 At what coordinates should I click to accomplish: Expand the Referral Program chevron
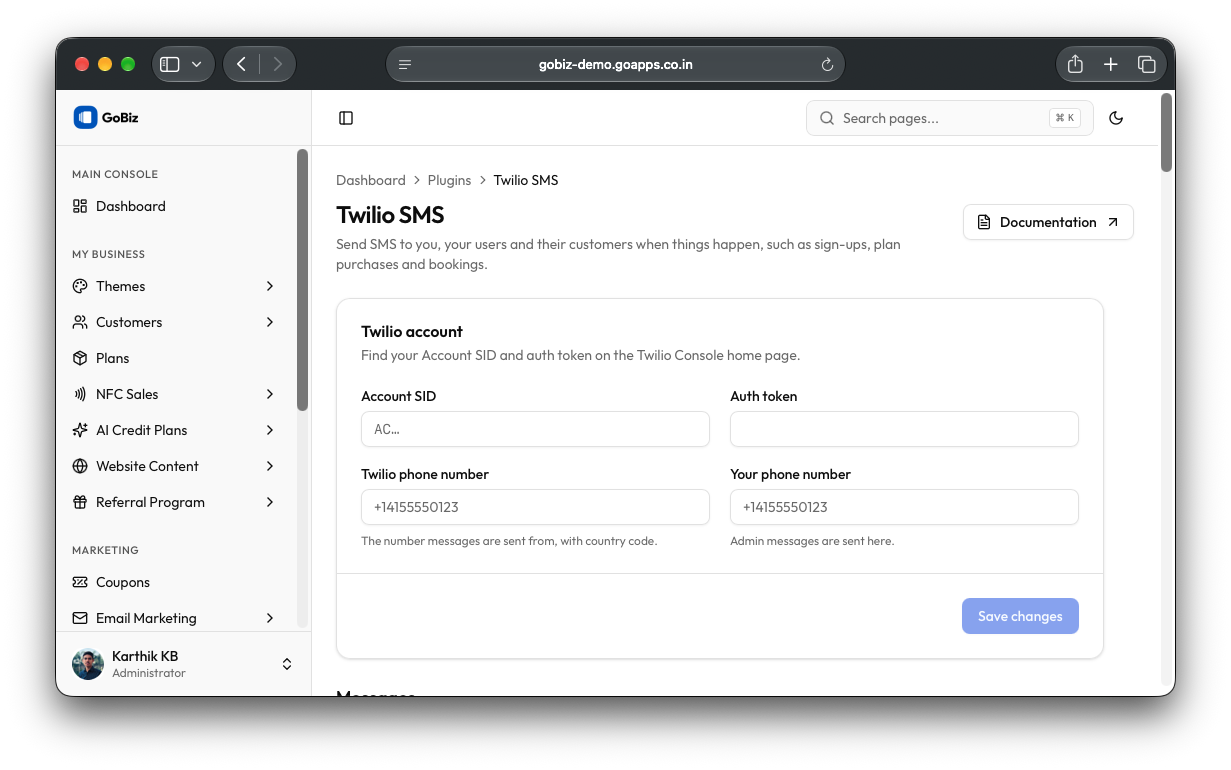pyautogui.click(x=270, y=502)
